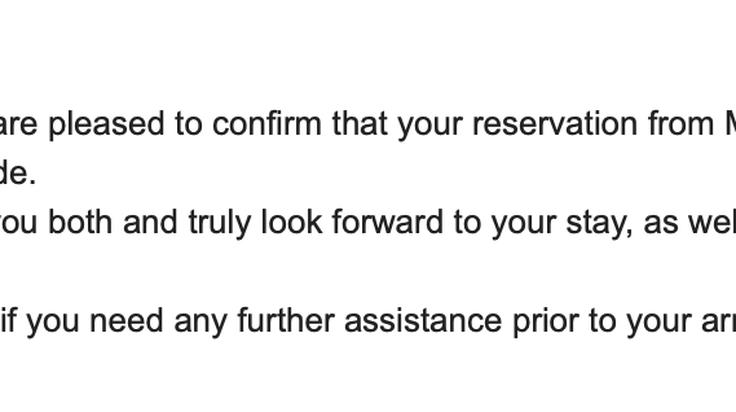
Task: Click the word "if" starting the last line
Action: [x=8, y=320]
